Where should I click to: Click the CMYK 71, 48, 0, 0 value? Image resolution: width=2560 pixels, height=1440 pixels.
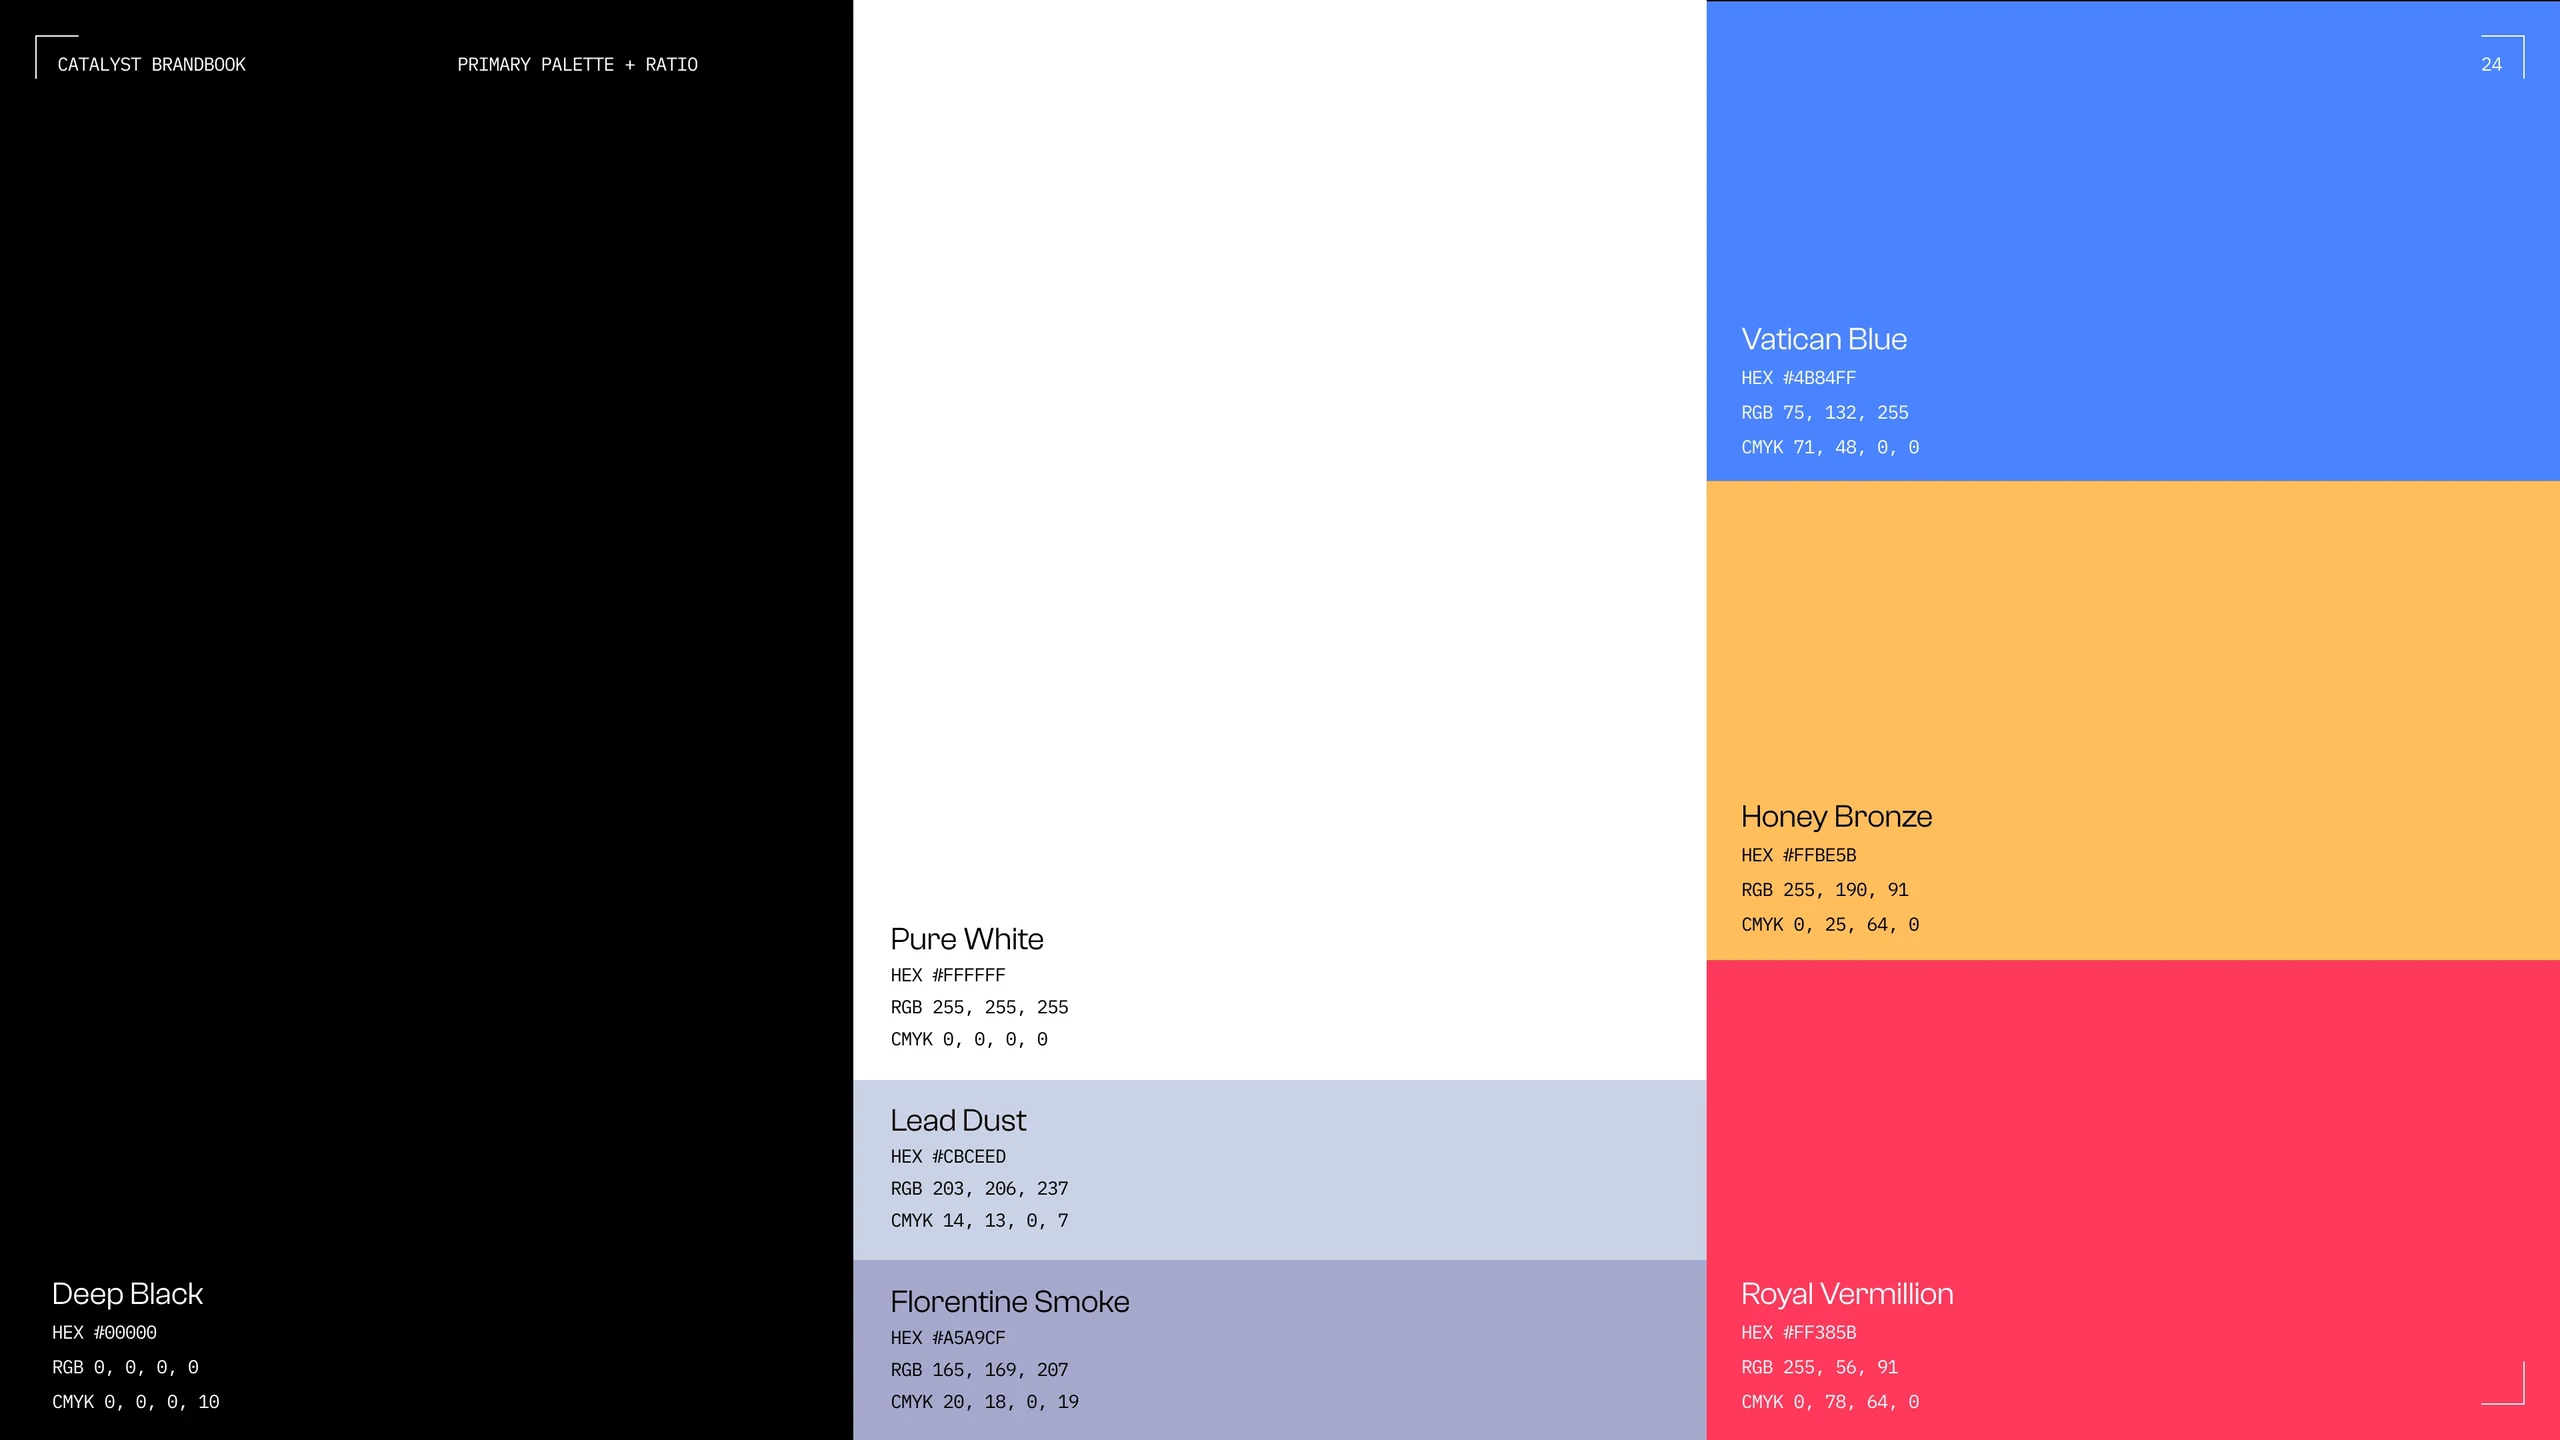coord(1829,448)
